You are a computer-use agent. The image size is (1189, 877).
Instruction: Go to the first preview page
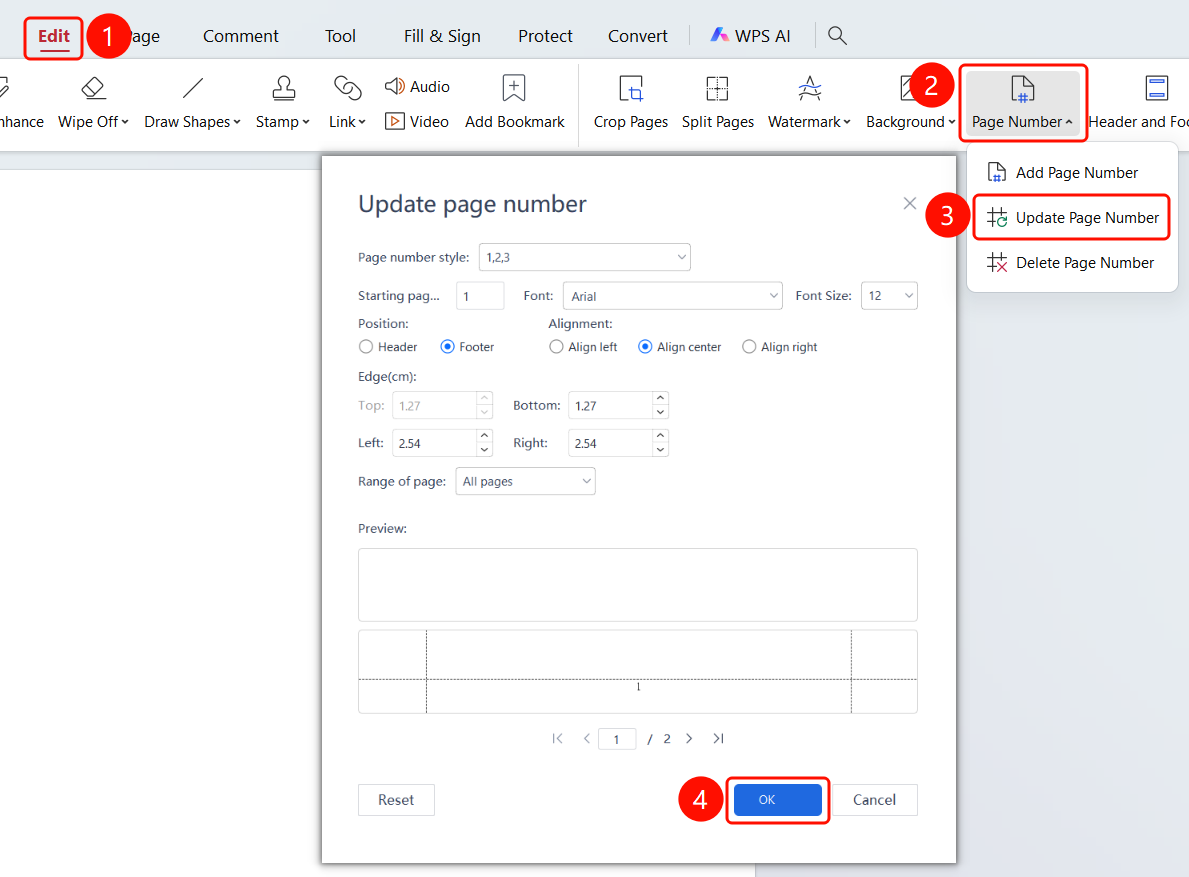pos(557,738)
